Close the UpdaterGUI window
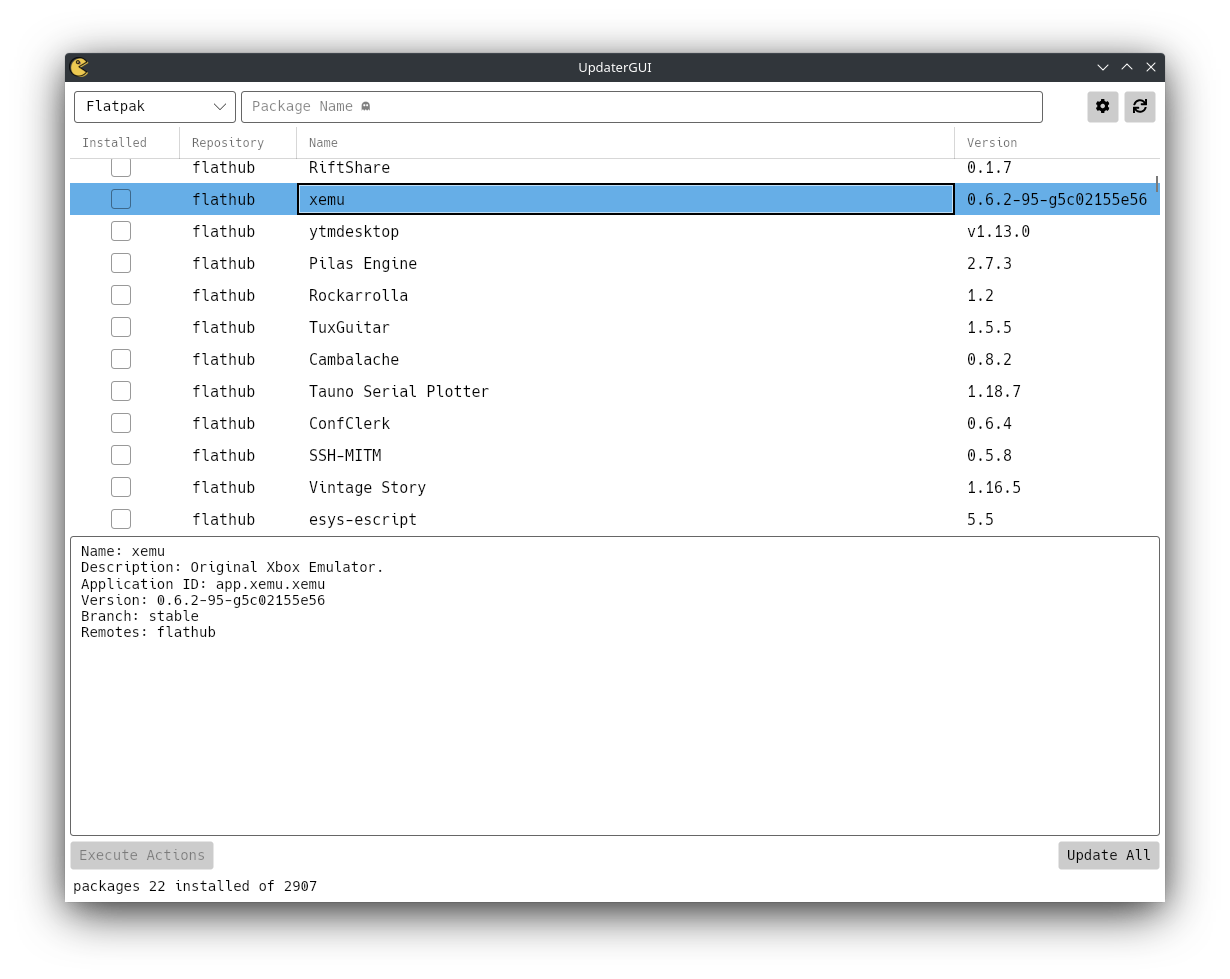Screen dimensions: 1230x979 [1151, 67]
